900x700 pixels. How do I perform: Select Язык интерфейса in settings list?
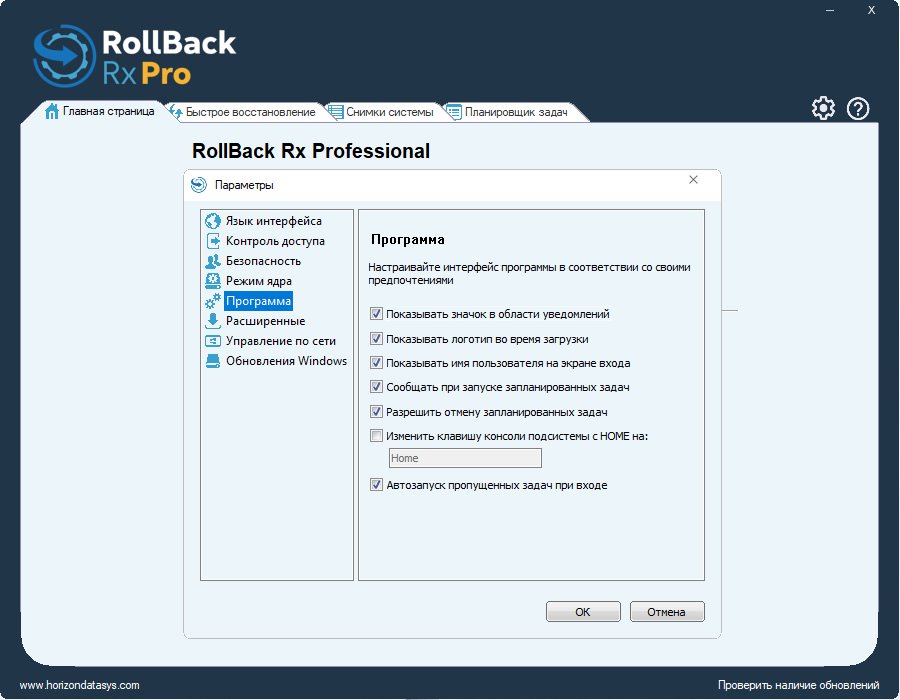point(273,221)
